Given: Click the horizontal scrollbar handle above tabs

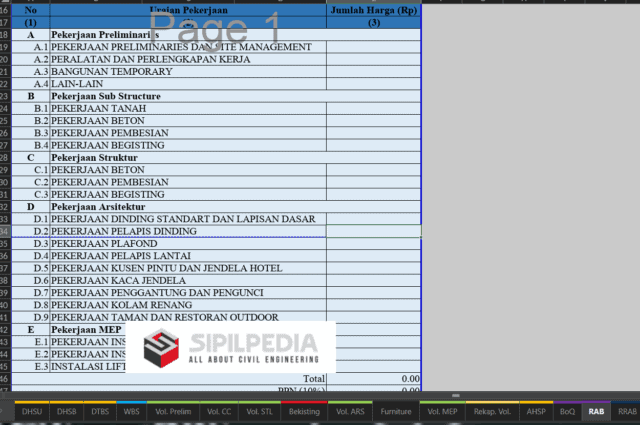Looking at the screenshot, I should coord(455,397).
